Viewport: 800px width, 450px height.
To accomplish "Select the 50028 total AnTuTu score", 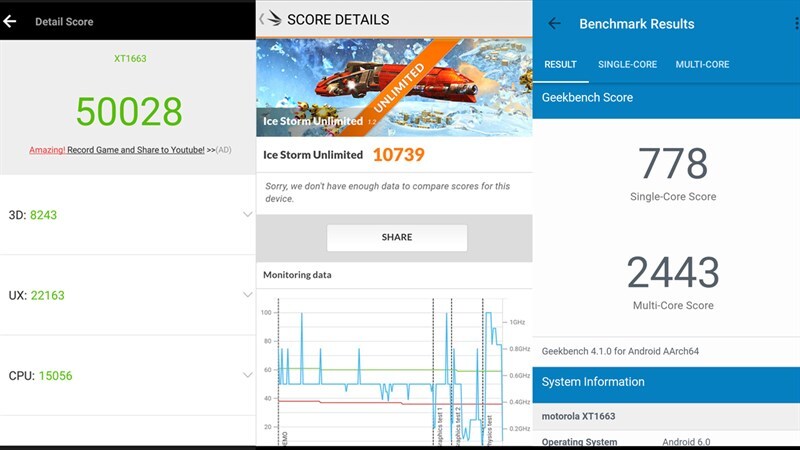I will [129, 112].
